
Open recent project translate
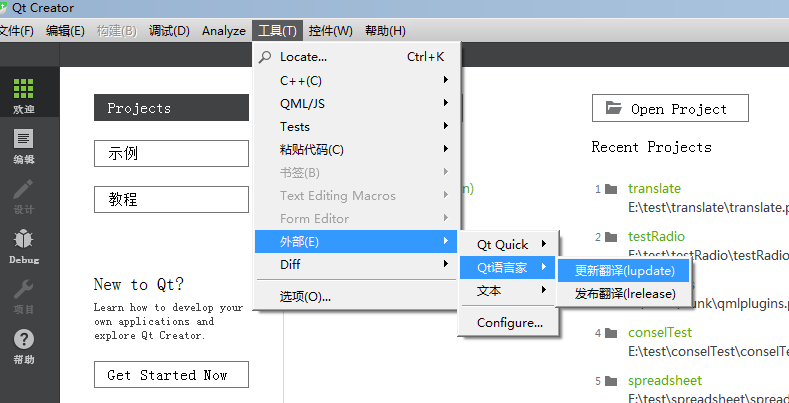click(x=654, y=189)
